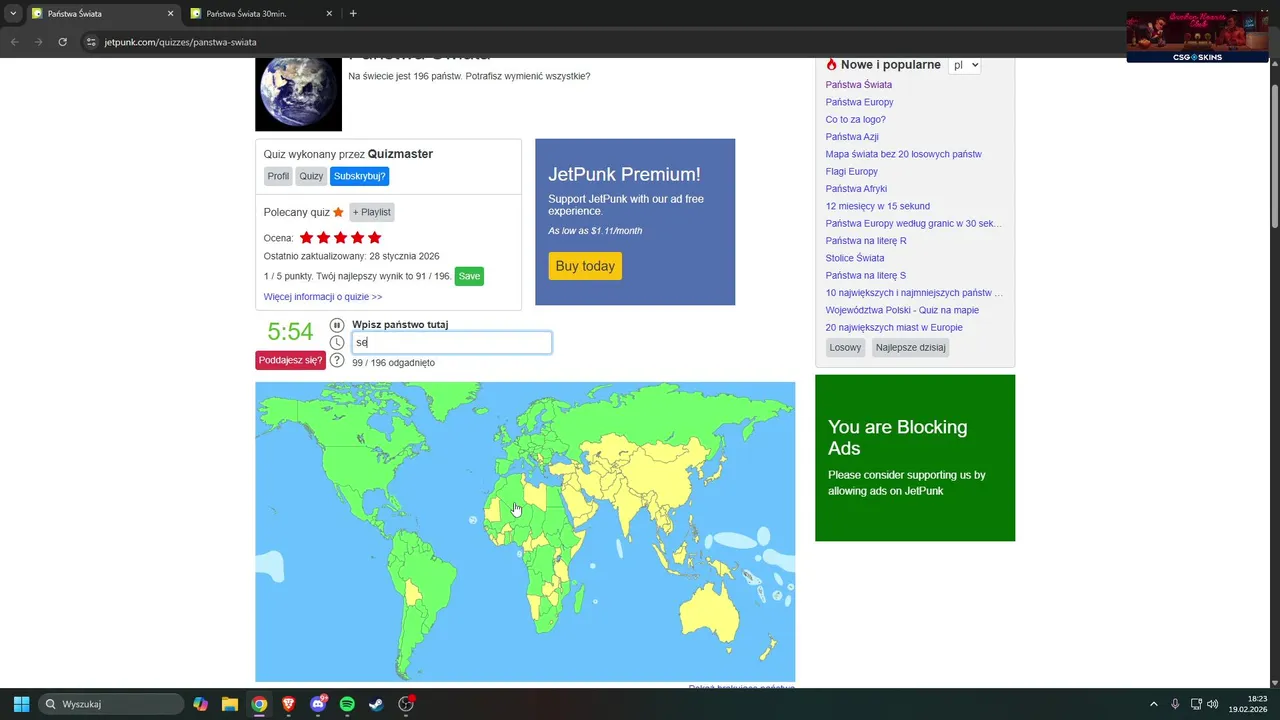Viewport: 1280px width, 720px height.
Task: Open the Państwa Afryki link
Action: click(856, 189)
